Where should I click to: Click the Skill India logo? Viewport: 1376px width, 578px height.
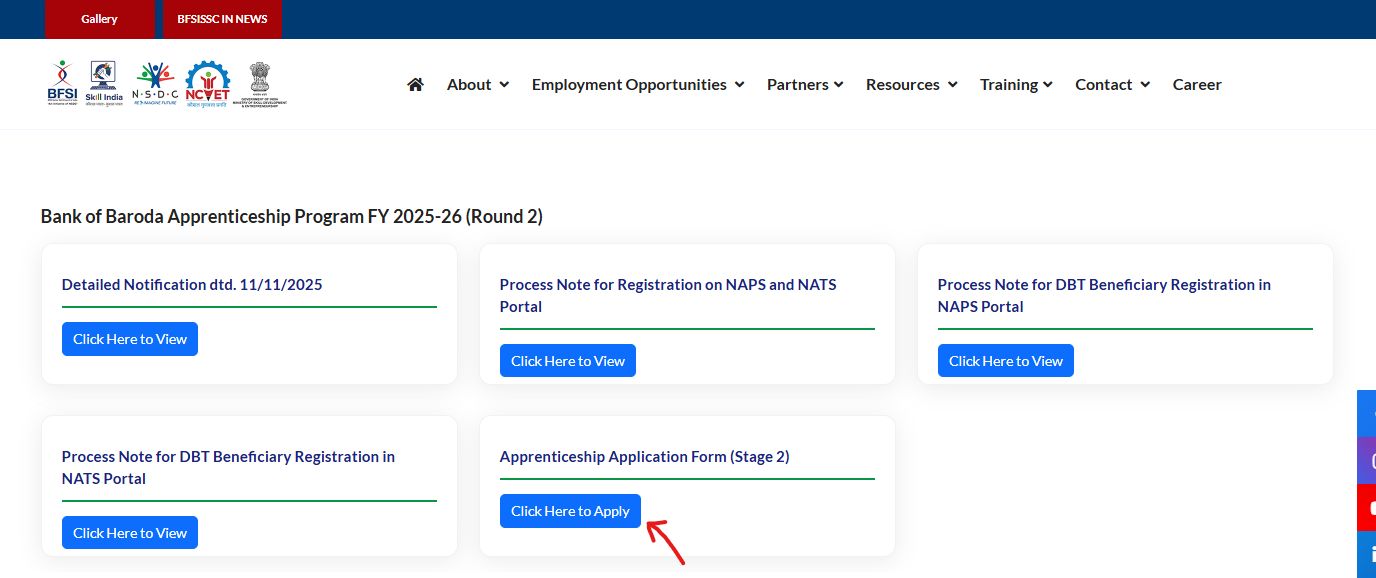pyautogui.click(x=103, y=83)
